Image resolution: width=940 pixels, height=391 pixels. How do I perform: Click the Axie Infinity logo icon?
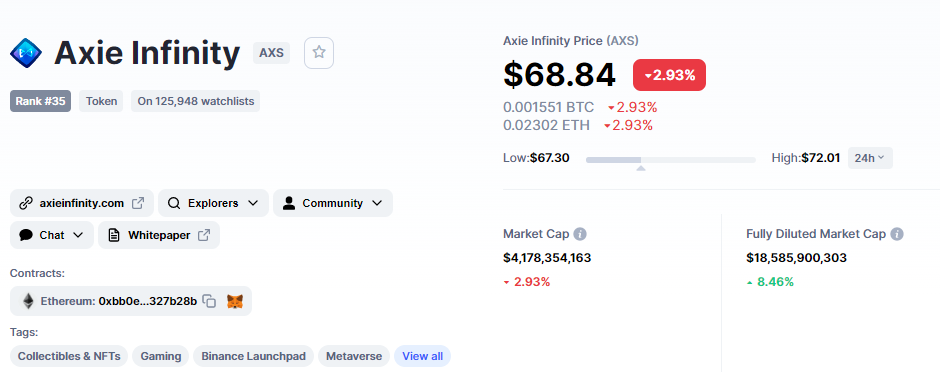[x=26, y=53]
